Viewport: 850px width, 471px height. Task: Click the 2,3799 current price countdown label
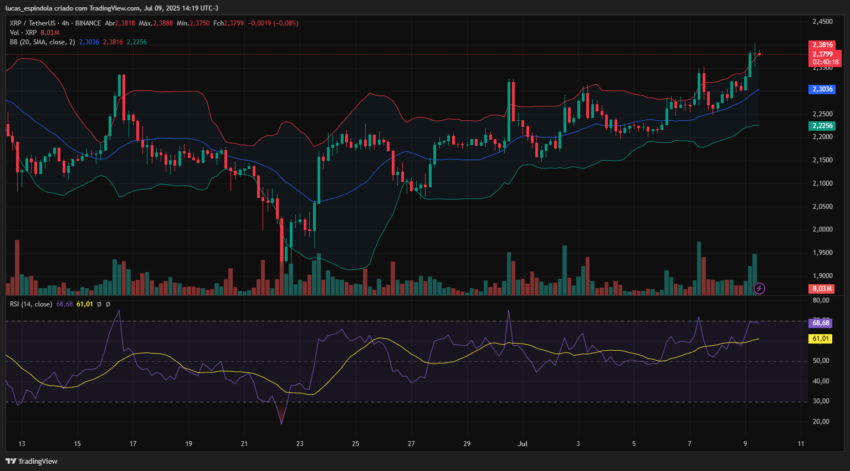click(825, 58)
